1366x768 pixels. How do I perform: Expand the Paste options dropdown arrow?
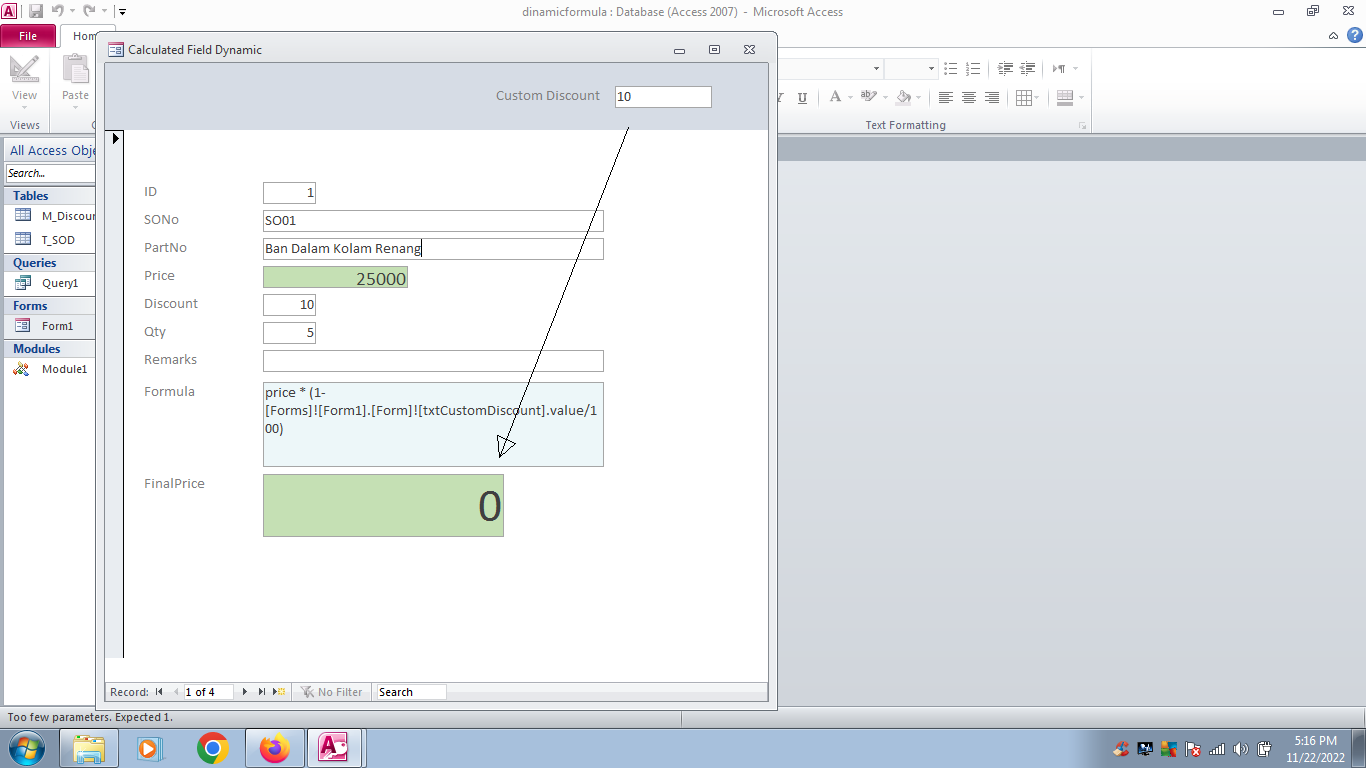76,107
